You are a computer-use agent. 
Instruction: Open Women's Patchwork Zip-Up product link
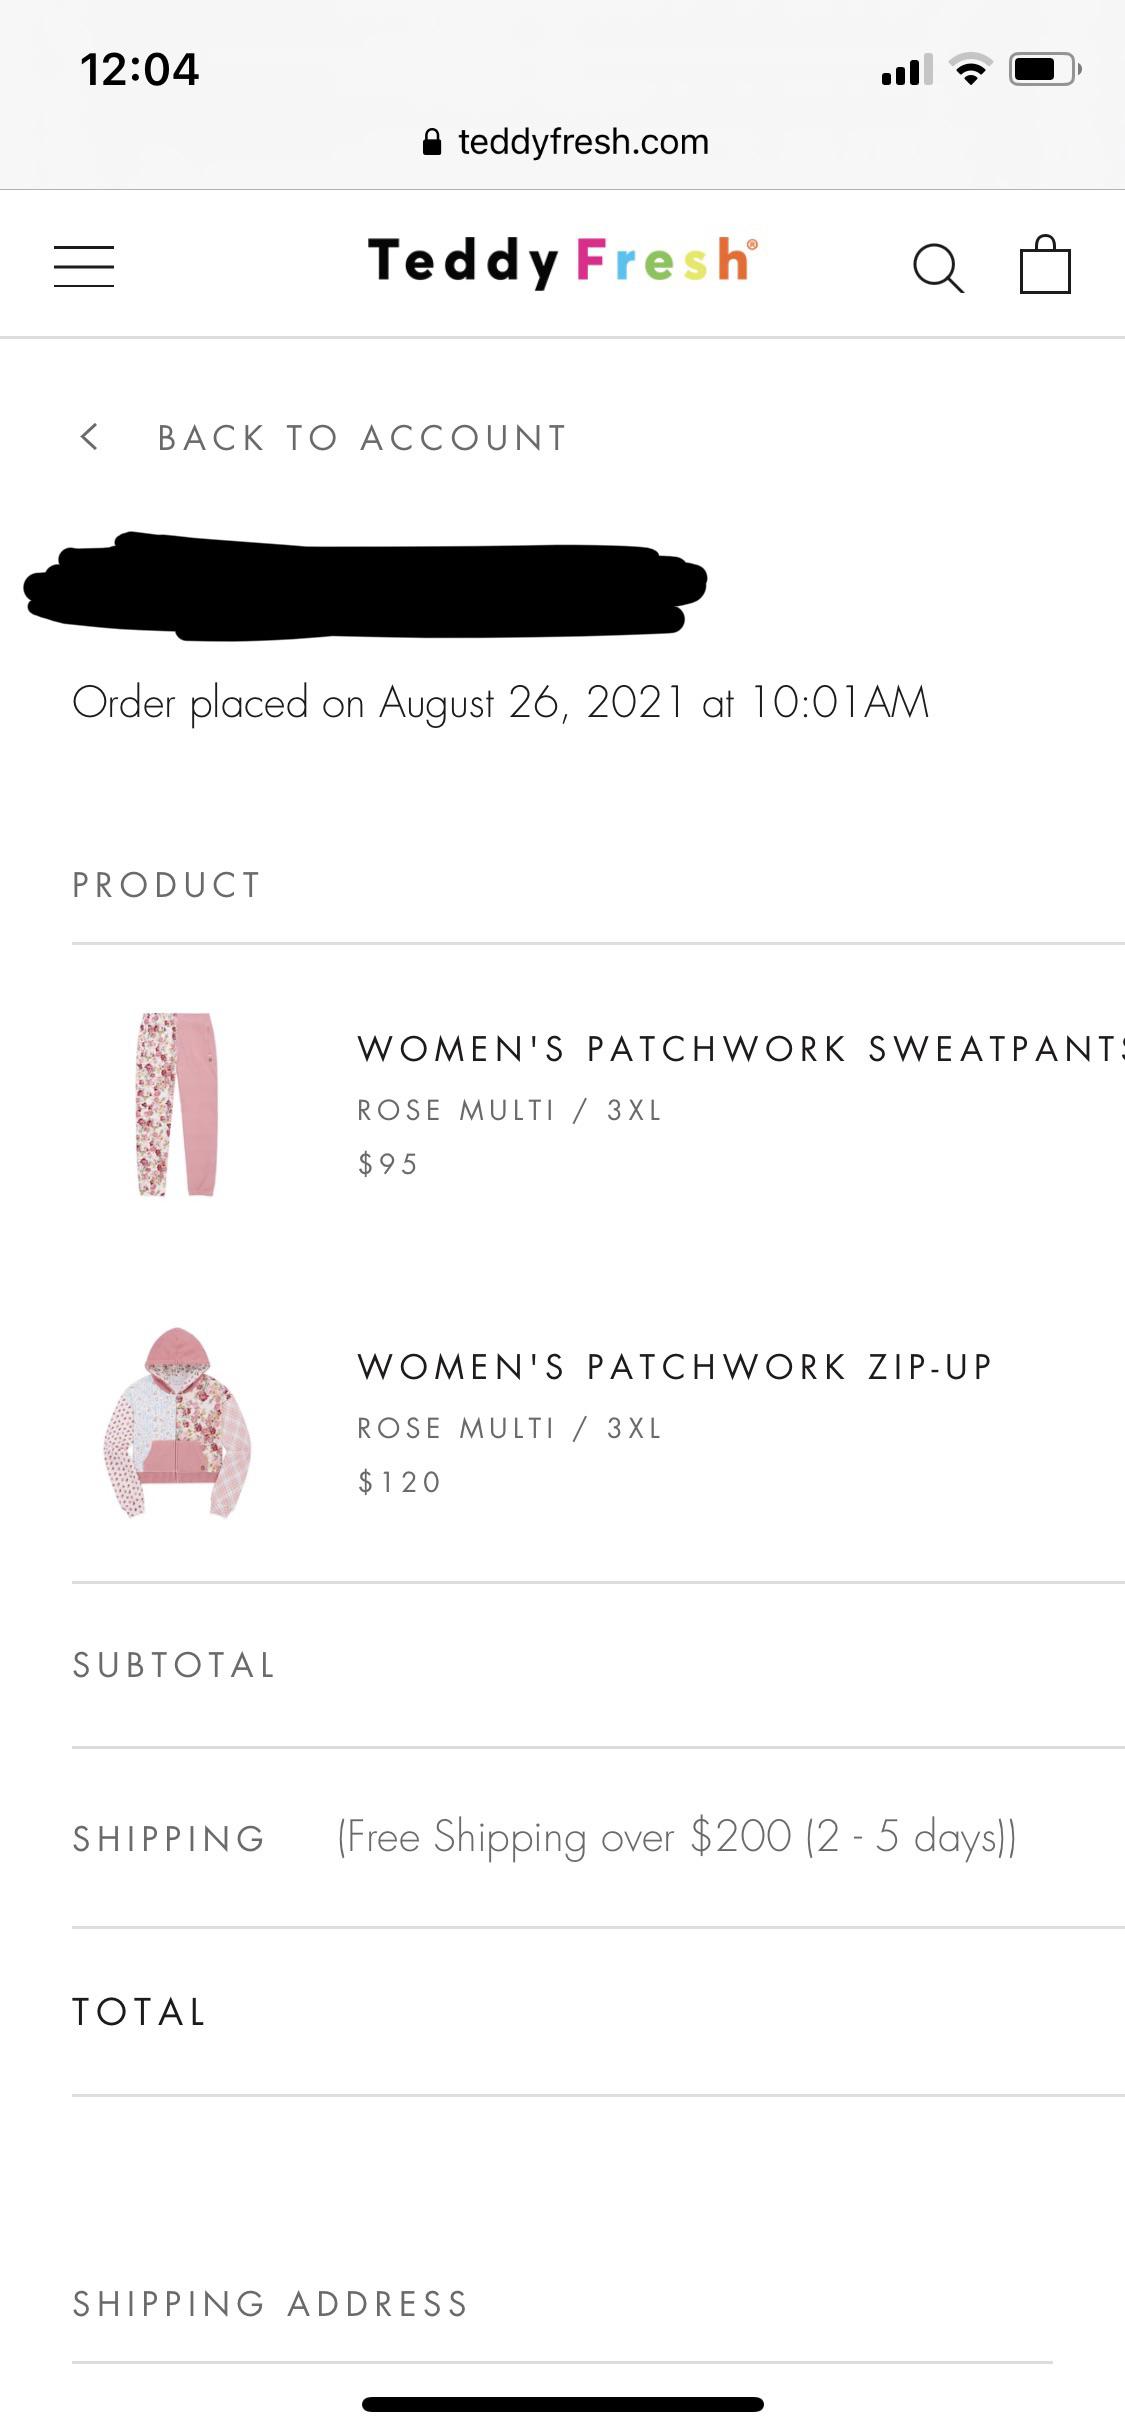click(x=675, y=1367)
